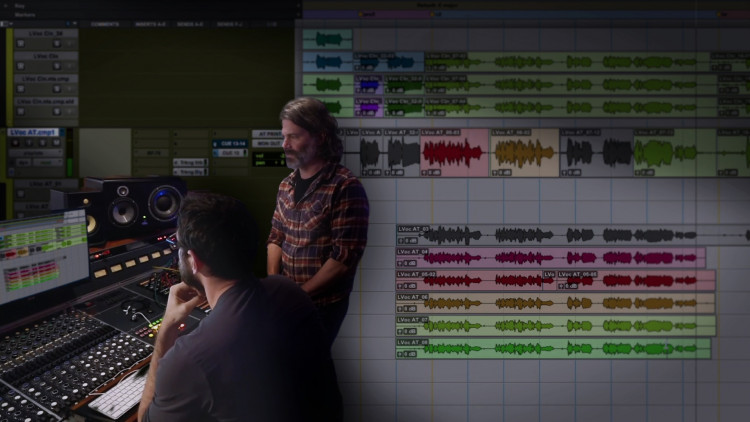
Task: Click the level meter on LVoc AT.cmp1
Action: tap(70, 153)
